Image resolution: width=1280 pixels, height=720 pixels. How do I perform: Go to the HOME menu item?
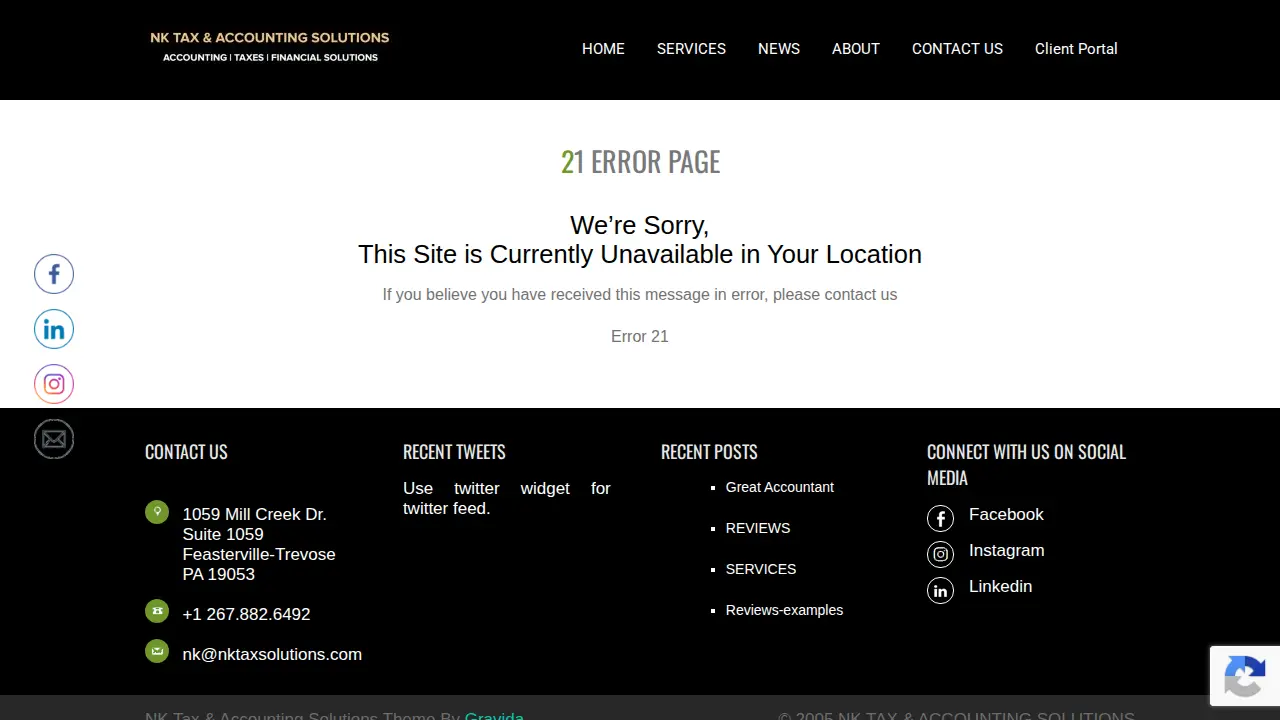tap(603, 49)
